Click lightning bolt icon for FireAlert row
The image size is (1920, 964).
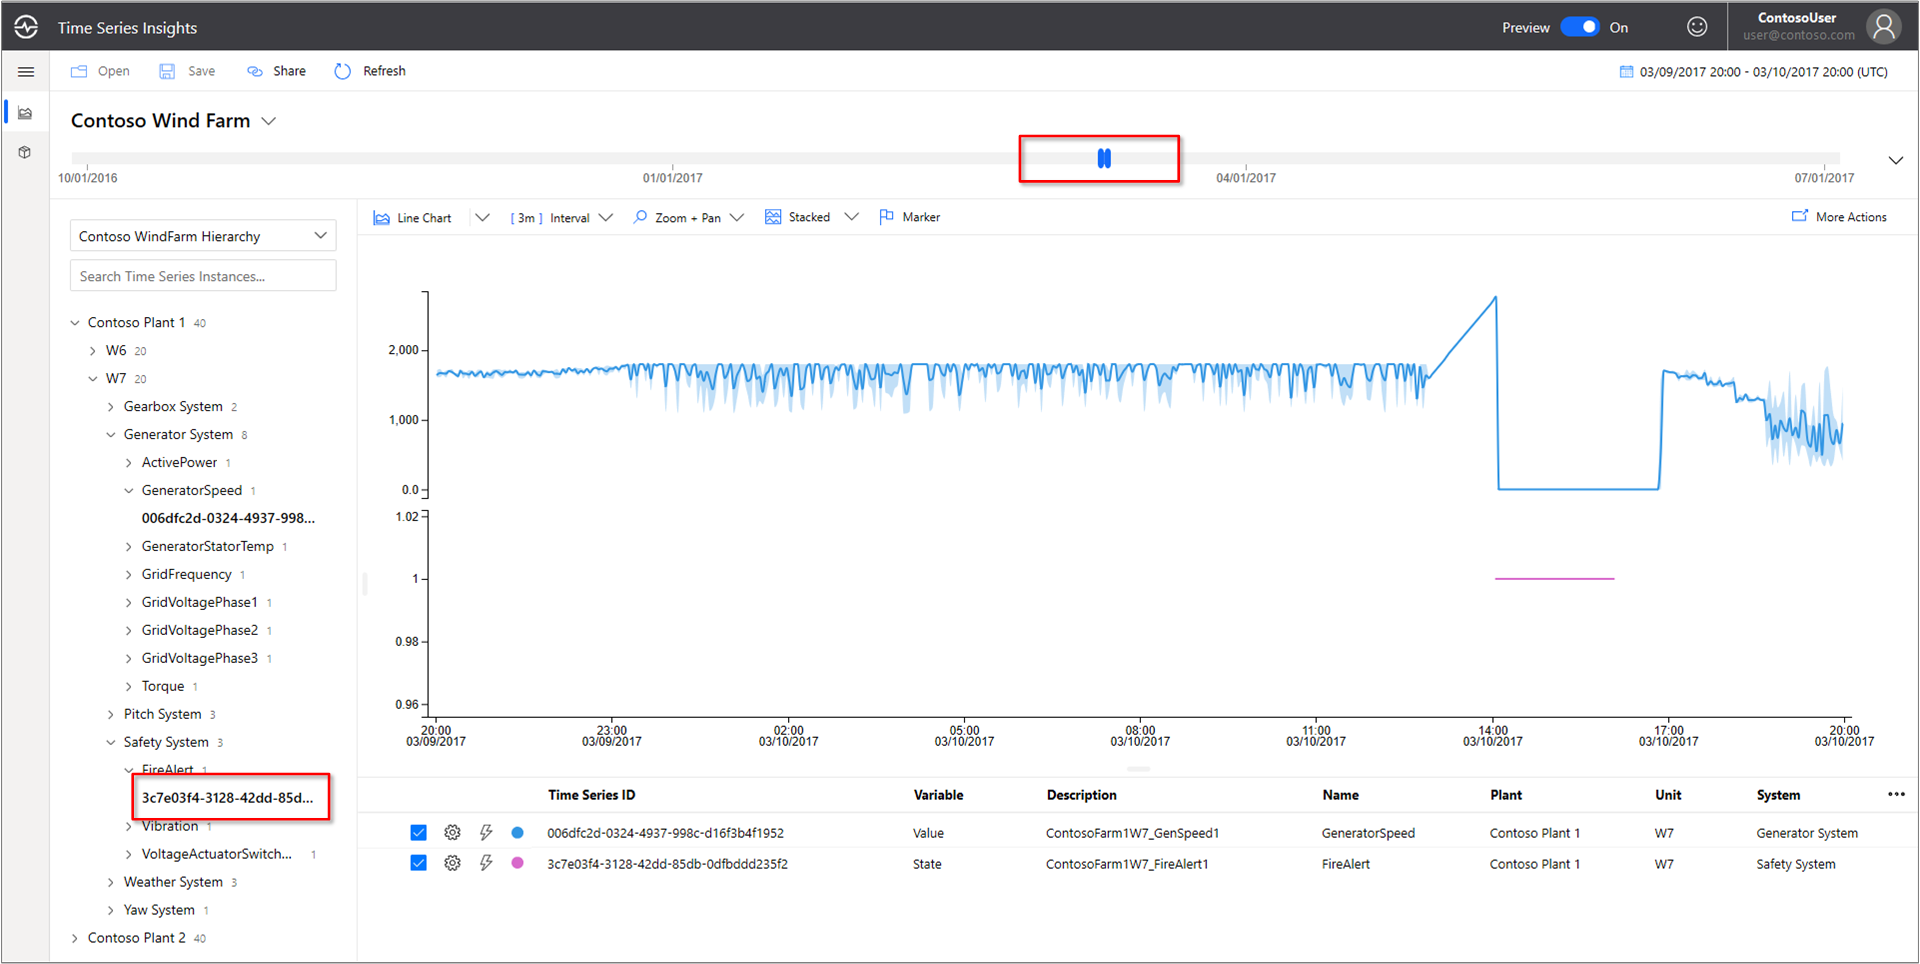(x=486, y=863)
